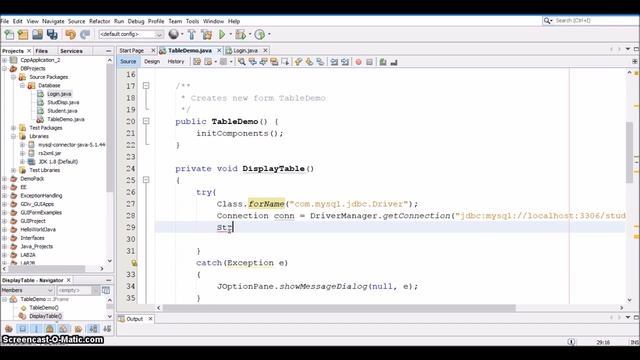Switch to the Design view button
The image size is (640, 360).
[x=152, y=62]
